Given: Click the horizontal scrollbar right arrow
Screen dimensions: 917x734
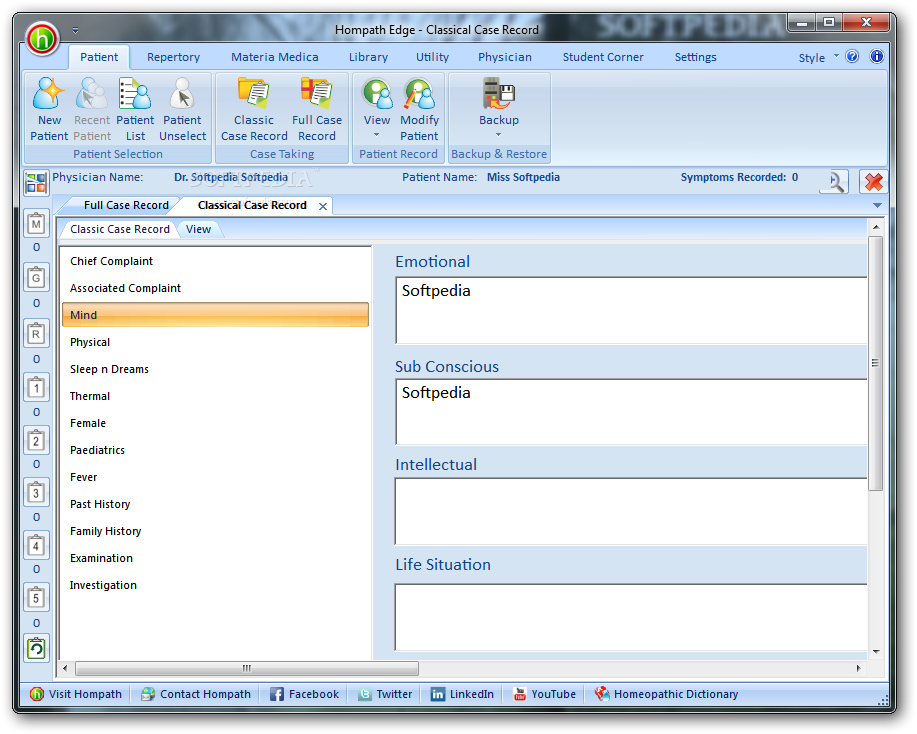Looking at the screenshot, I should (x=859, y=668).
